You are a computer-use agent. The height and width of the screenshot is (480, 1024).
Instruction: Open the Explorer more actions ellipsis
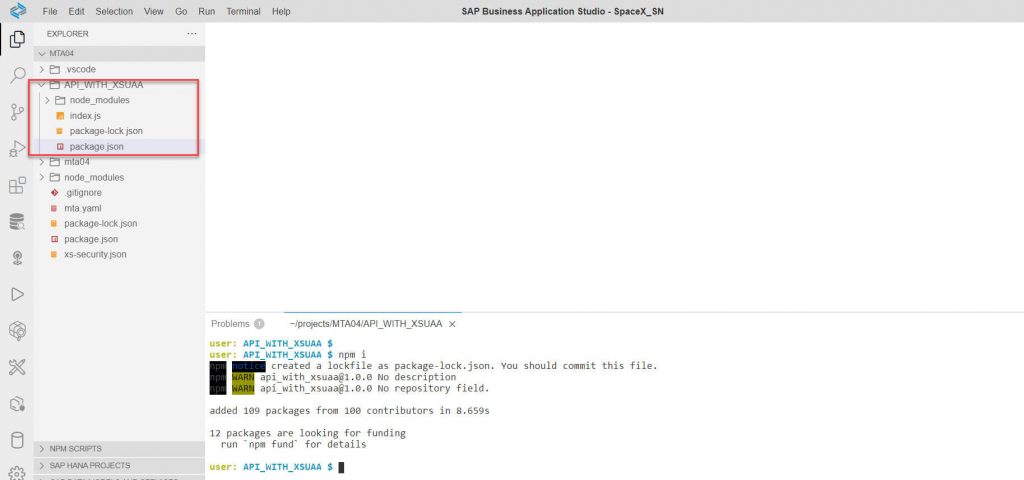point(191,33)
